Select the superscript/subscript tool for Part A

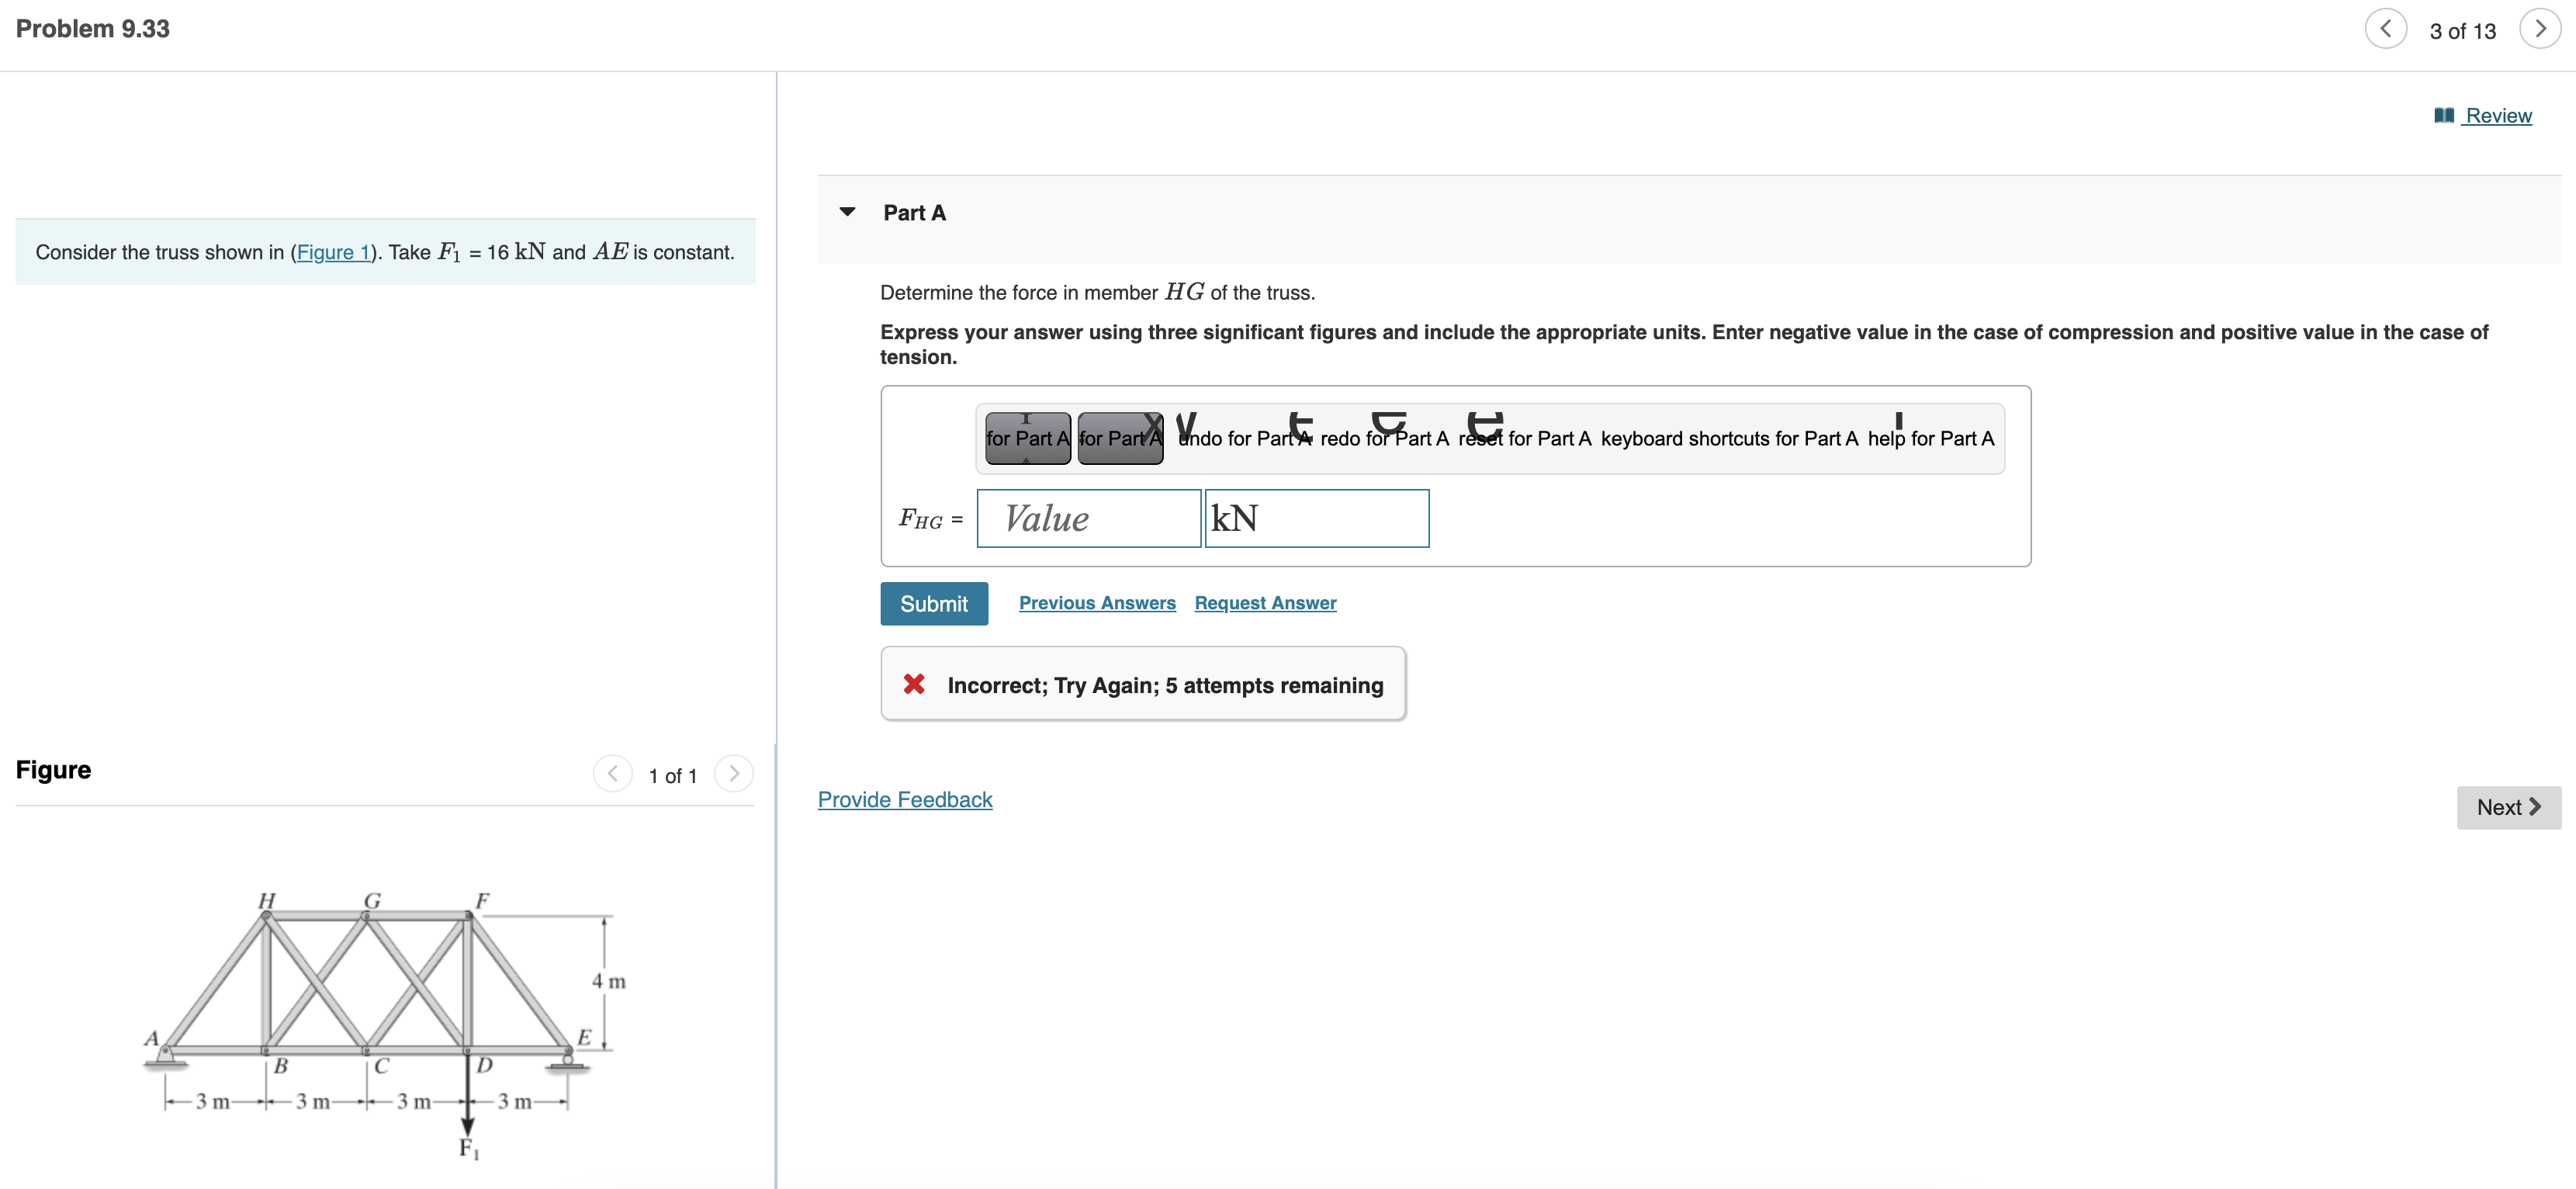click(1121, 438)
